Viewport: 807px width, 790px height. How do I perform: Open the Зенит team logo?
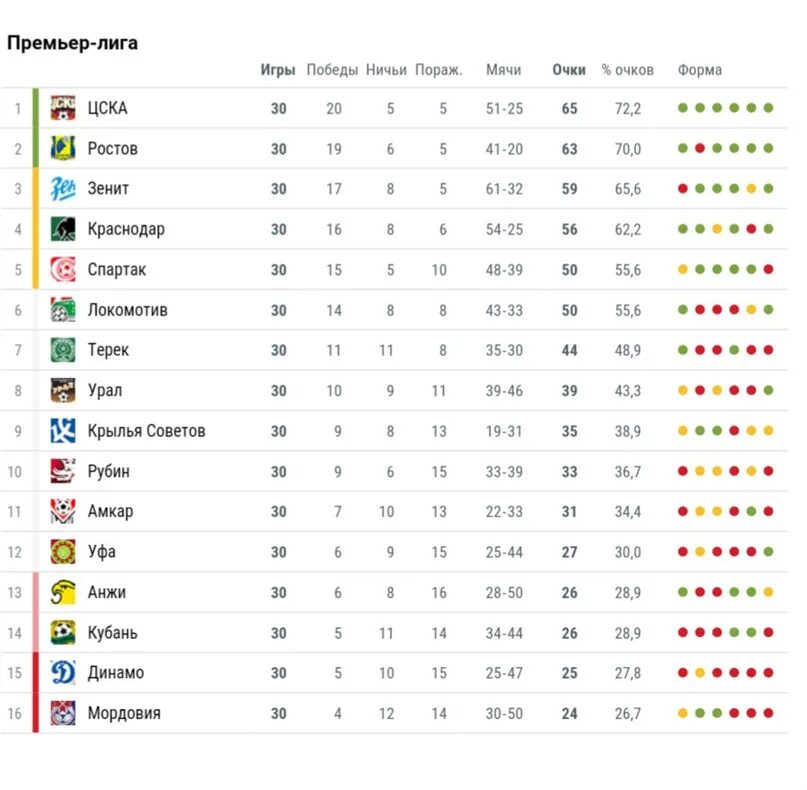click(63, 189)
